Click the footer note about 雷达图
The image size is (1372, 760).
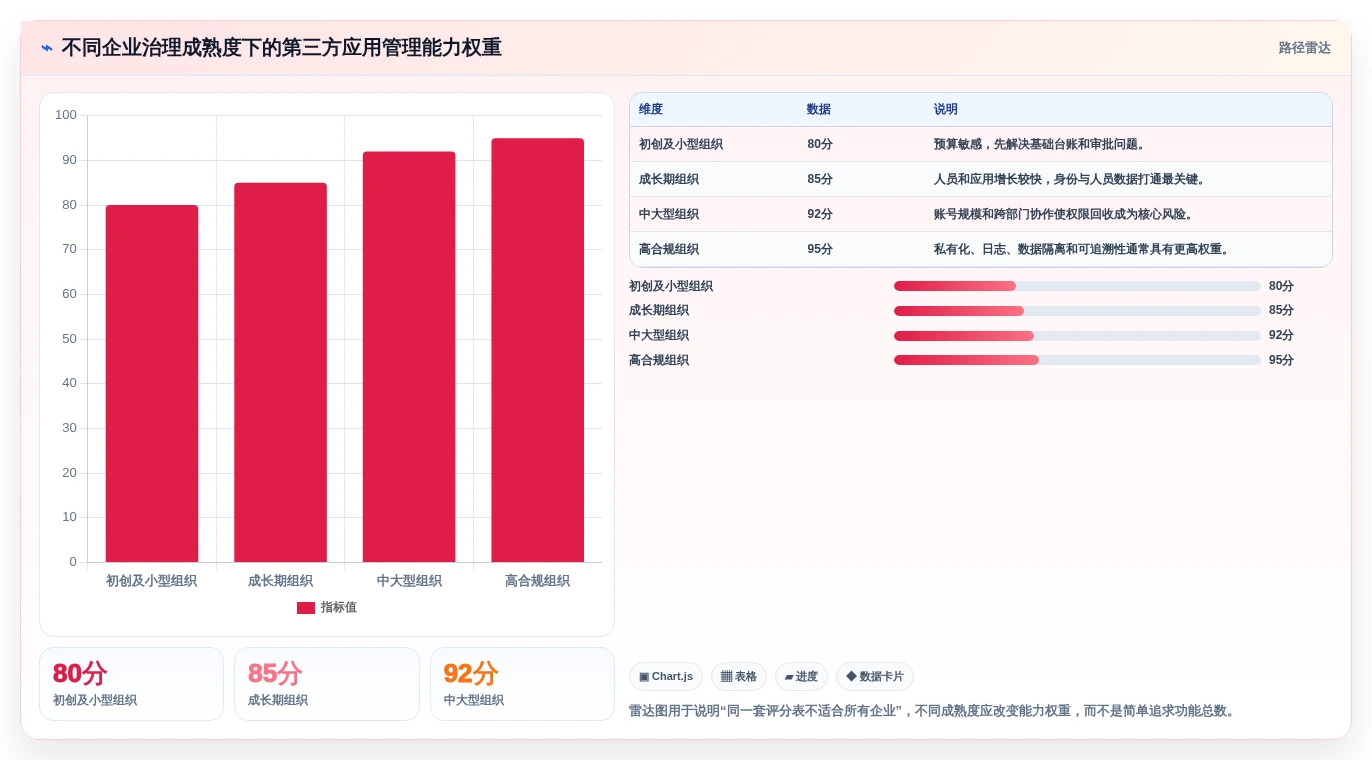934,711
